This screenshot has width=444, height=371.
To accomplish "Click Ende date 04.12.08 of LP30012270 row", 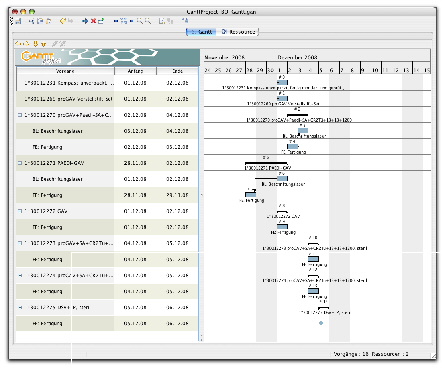I will 177,115.
